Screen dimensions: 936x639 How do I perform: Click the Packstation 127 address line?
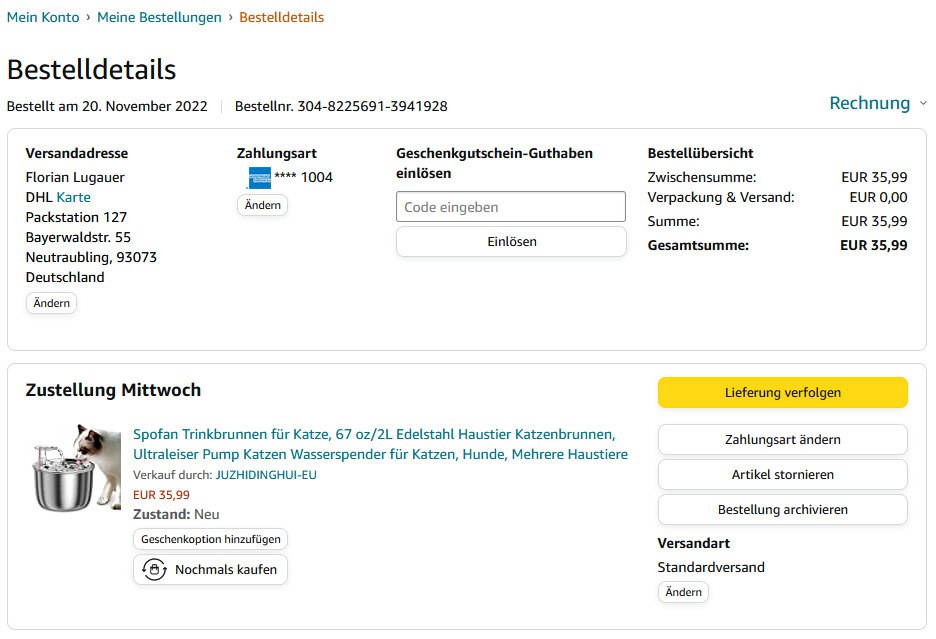(x=76, y=217)
